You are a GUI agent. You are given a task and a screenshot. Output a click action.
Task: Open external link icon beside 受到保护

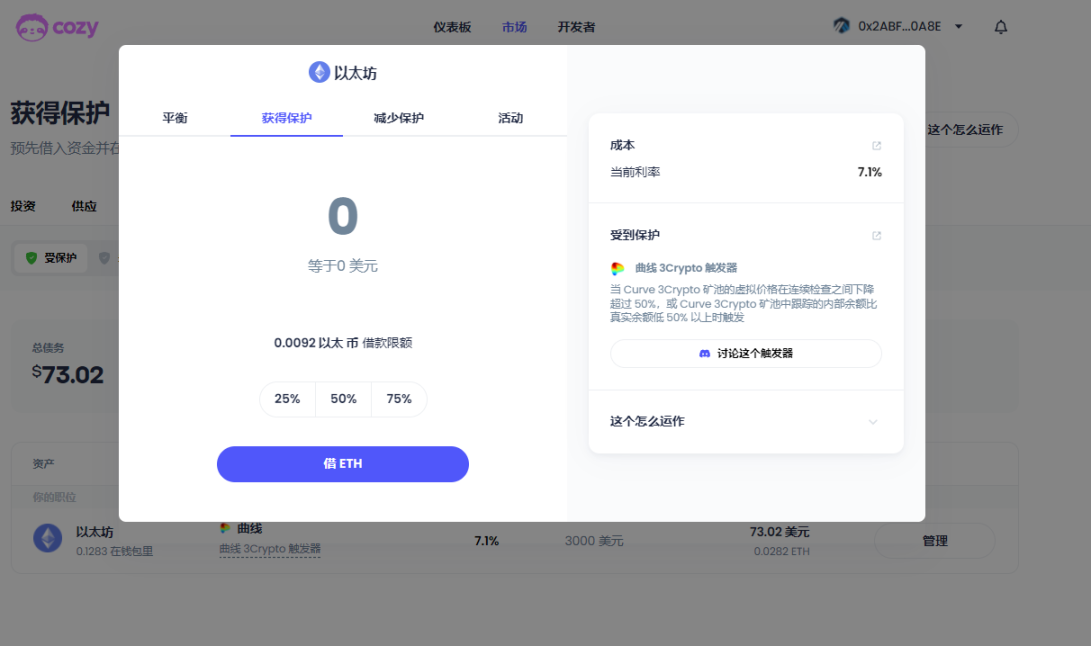pos(877,235)
